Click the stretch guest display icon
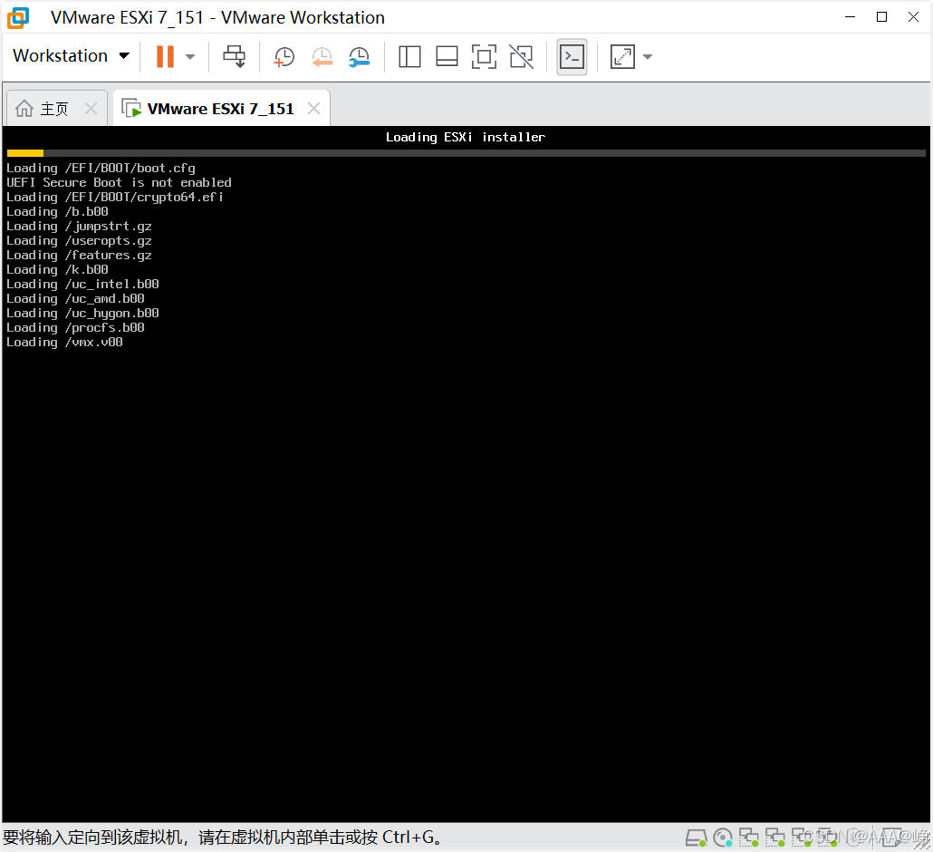933x852 pixels. pyautogui.click(x=622, y=57)
